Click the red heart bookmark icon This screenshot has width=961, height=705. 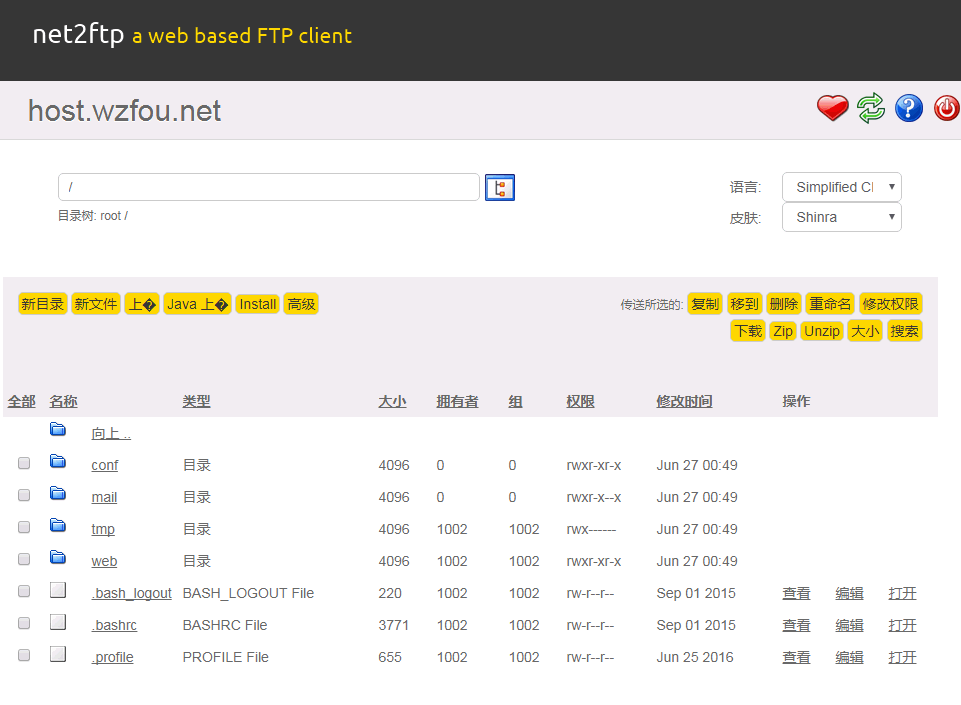(832, 109)
